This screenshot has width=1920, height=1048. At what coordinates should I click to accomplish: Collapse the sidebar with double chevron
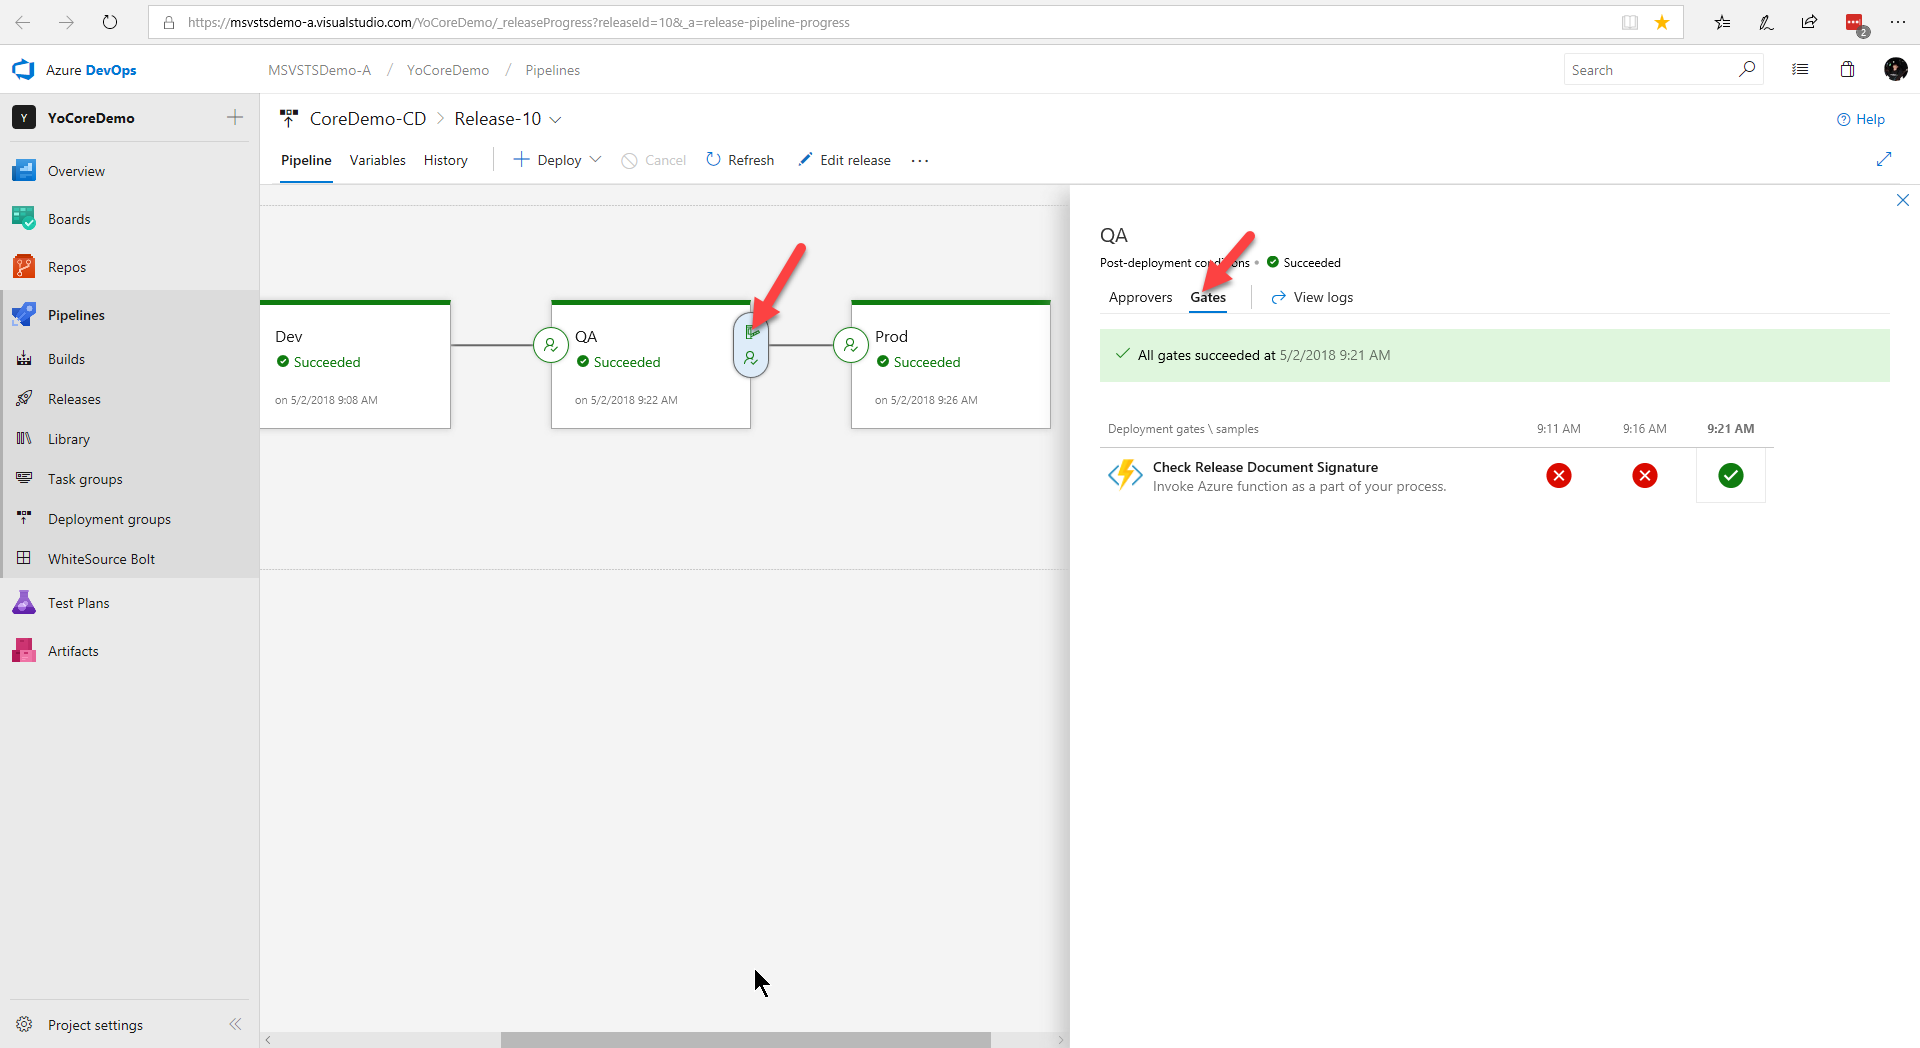[x=235, y=1024]
